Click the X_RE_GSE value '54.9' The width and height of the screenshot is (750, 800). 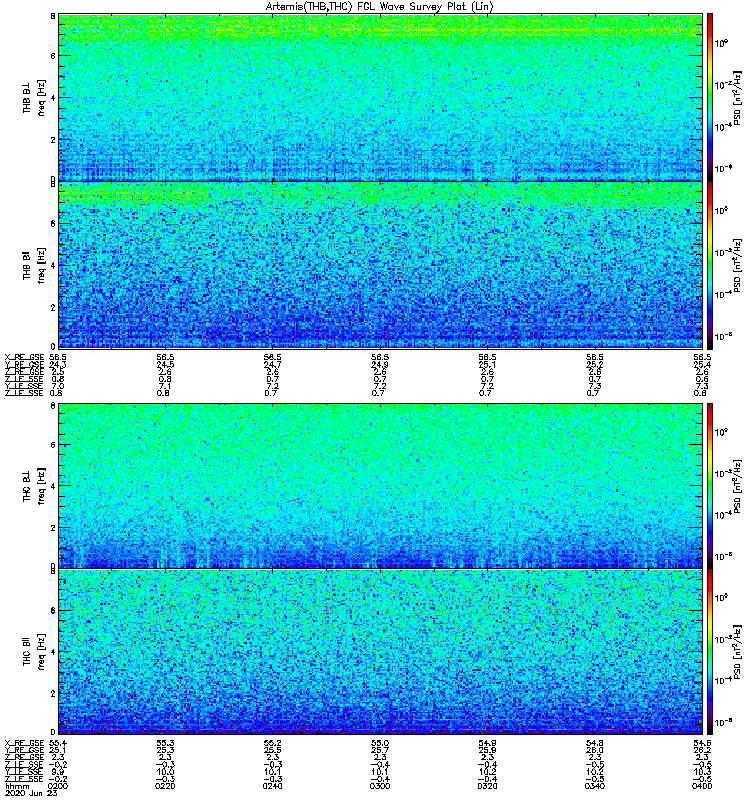[x=487, y=743]
